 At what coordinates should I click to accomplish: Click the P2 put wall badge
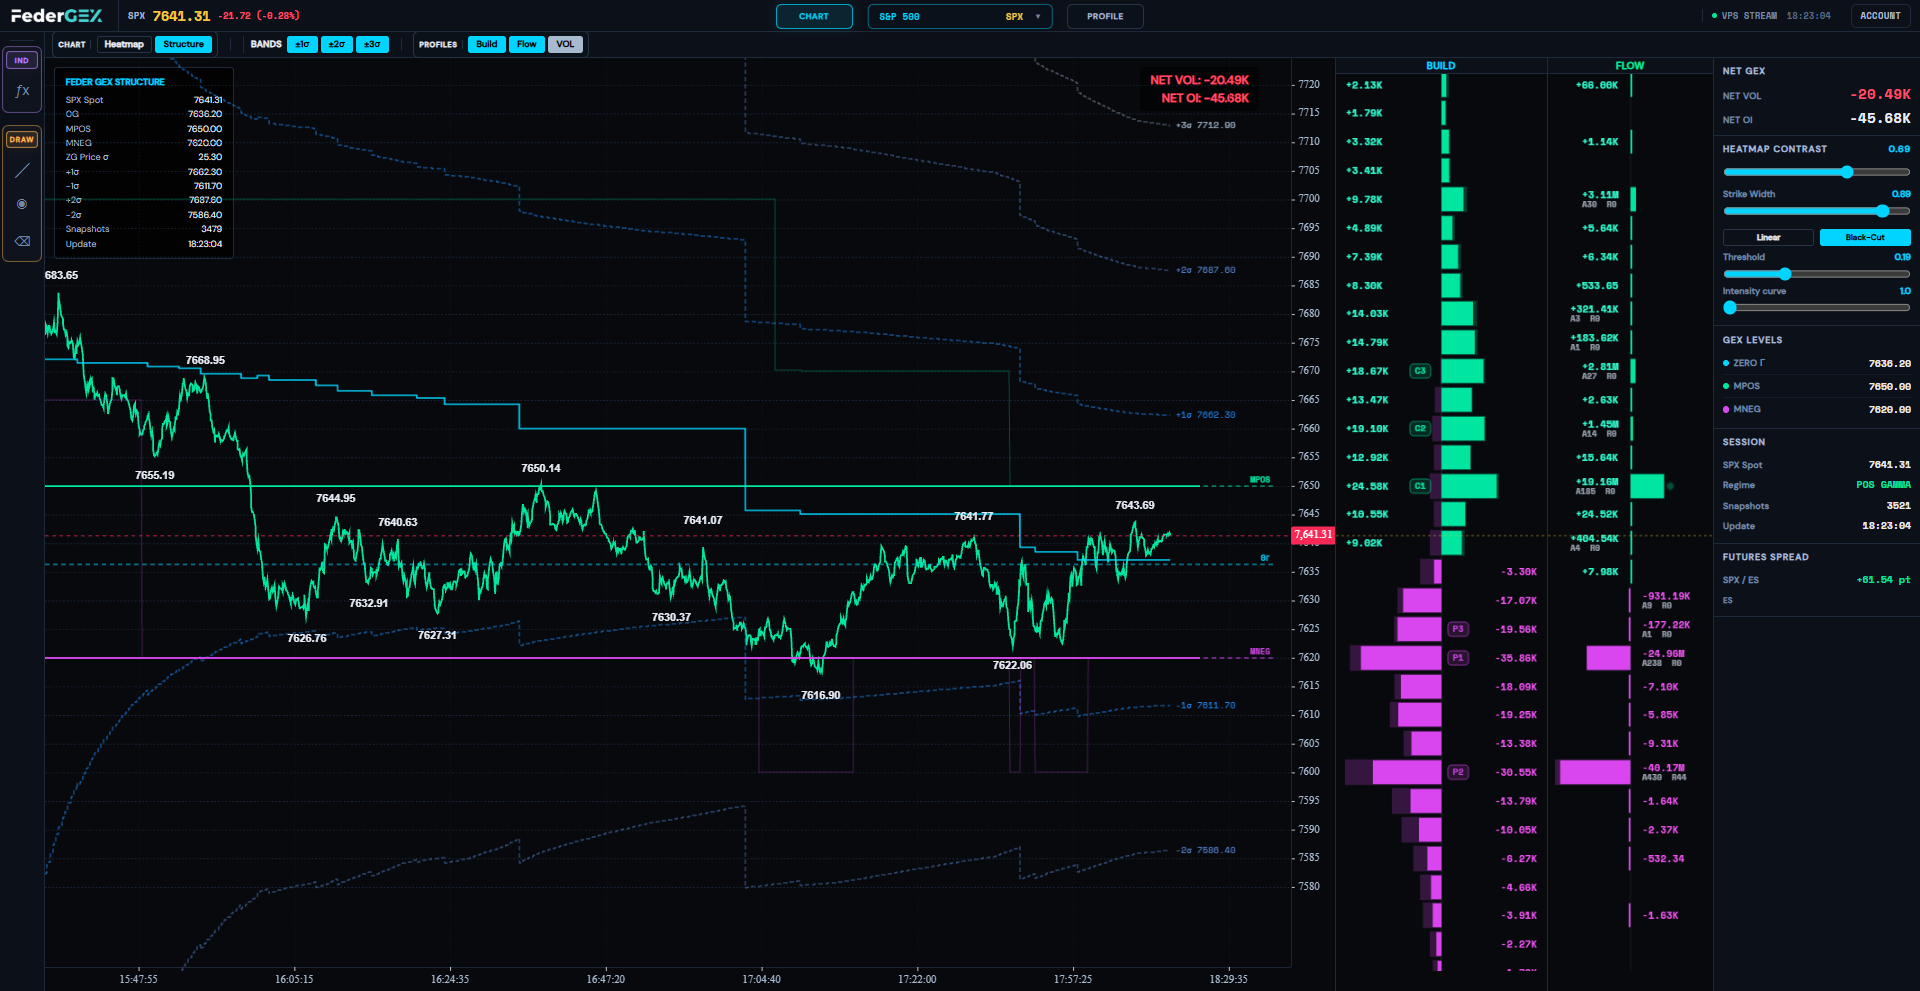pos(1458,772)
